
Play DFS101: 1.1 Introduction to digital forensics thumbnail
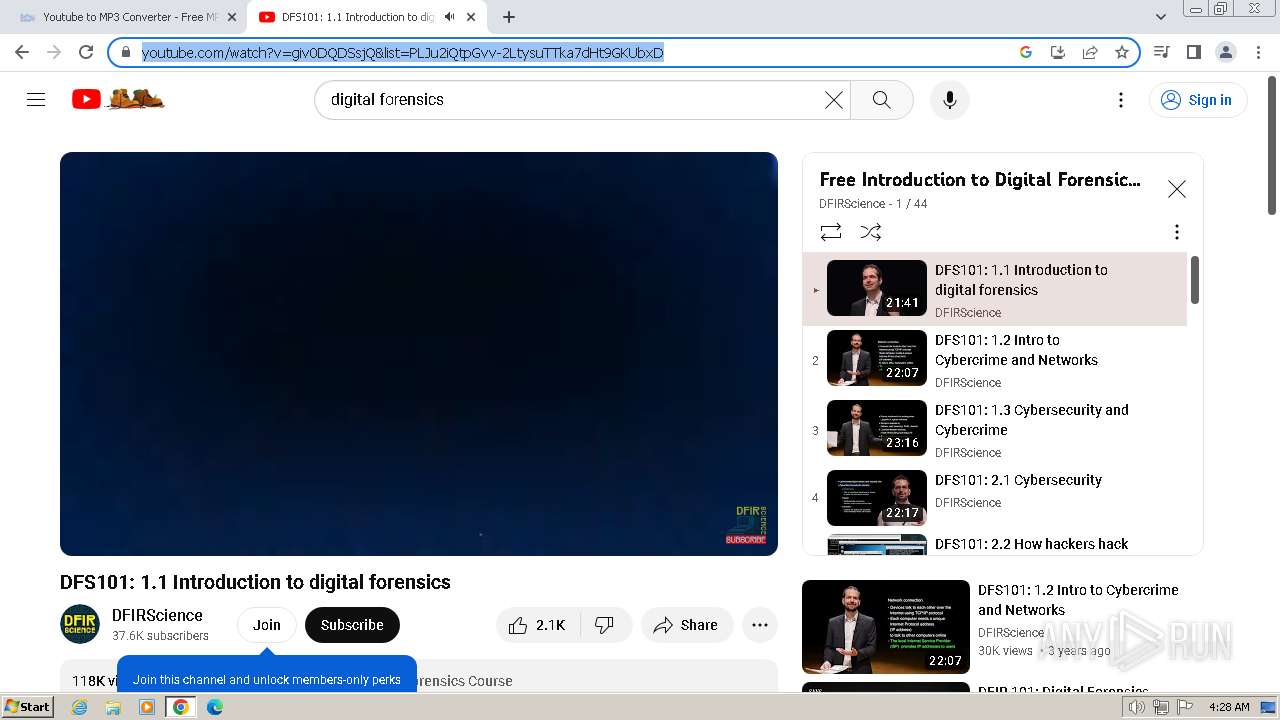pos(877,288)
